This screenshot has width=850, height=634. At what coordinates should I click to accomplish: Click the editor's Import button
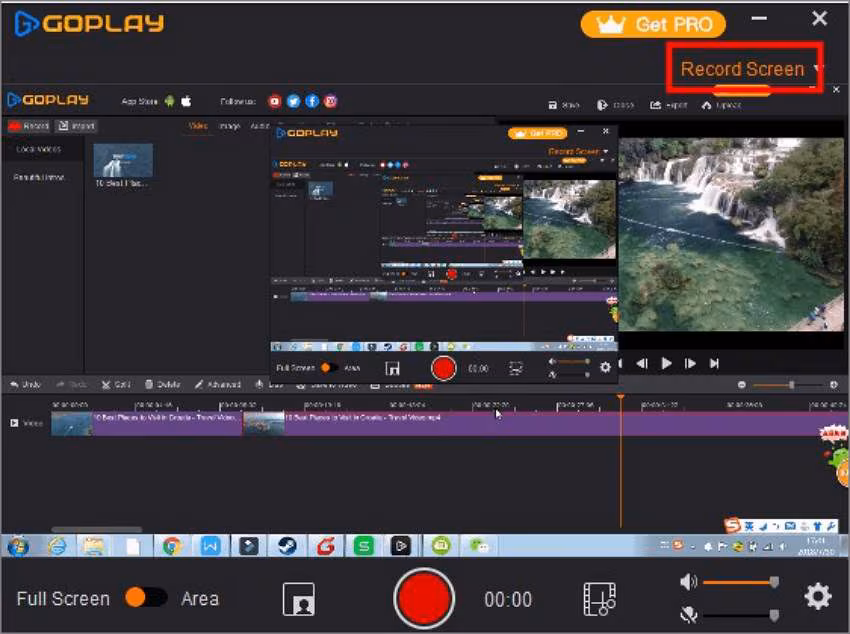click(76, 126)
